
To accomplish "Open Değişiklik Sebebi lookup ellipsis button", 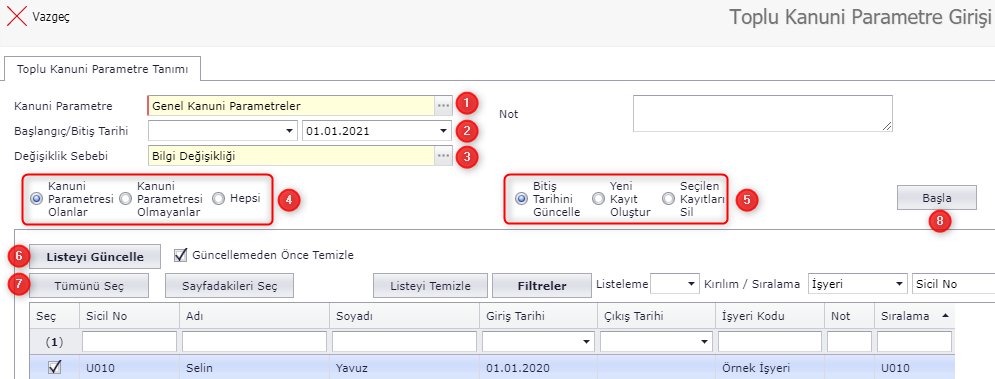I will tap(443, 156).
